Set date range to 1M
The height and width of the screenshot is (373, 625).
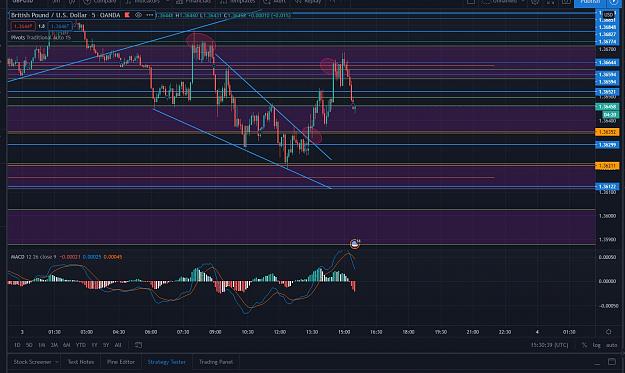tap(41, 345)
